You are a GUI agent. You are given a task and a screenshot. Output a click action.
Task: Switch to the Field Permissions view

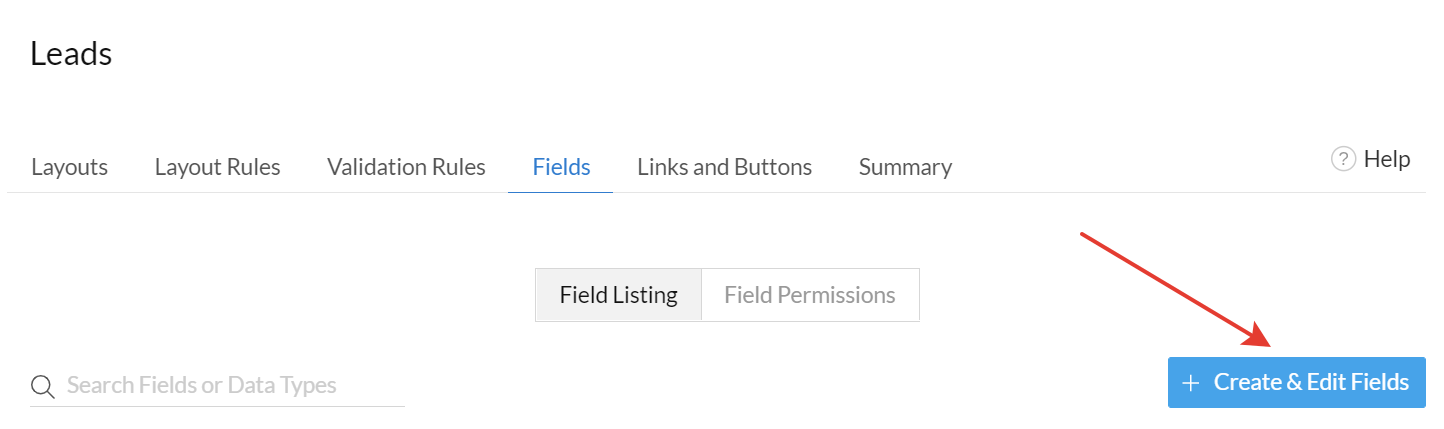pos(809,295)
